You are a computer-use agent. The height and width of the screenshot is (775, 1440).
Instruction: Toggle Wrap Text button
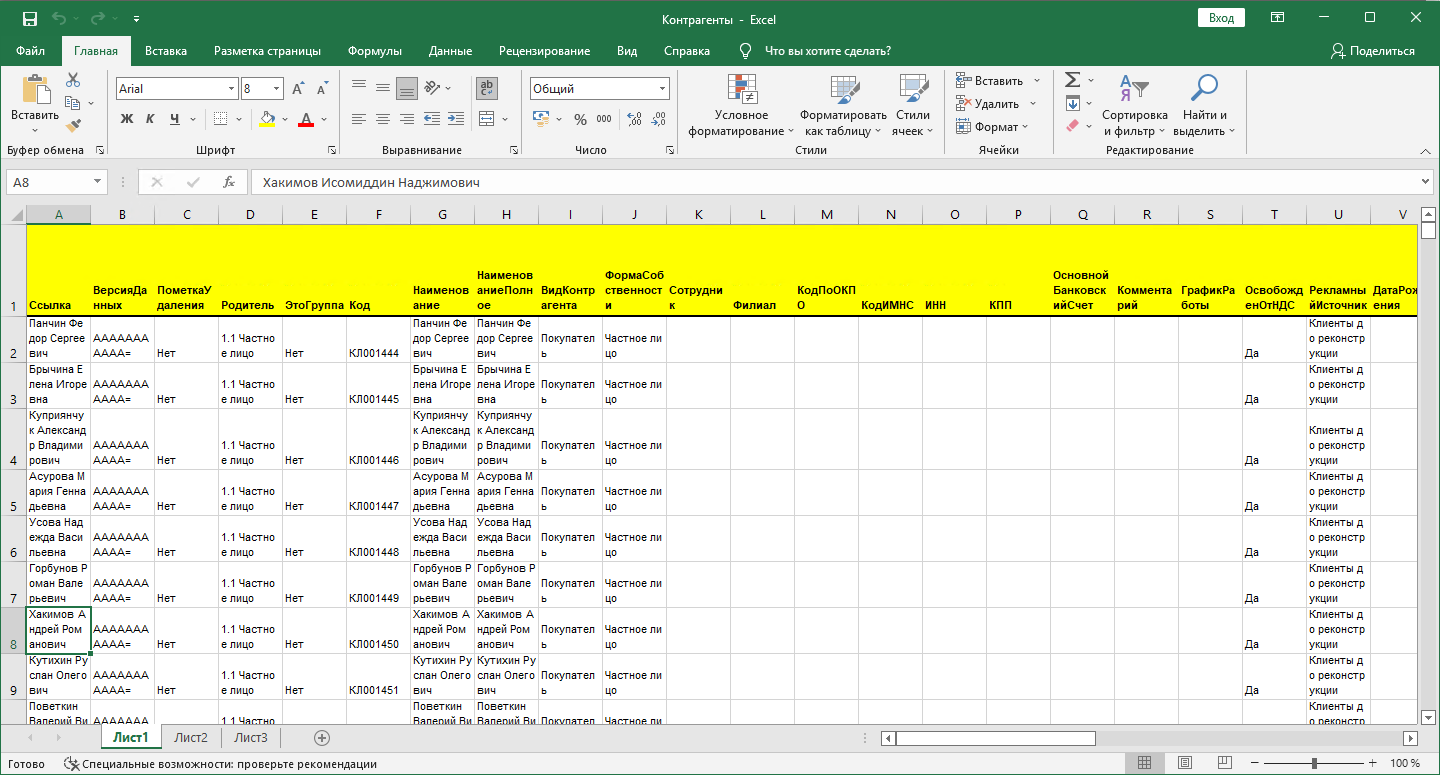point(487,88)
